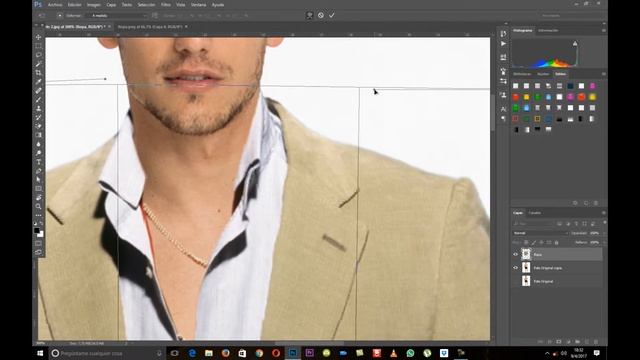The height and width of the screenshot is (360, 640).
Task: Select the Eyedropper tool
Action: (x=38, y=82)
